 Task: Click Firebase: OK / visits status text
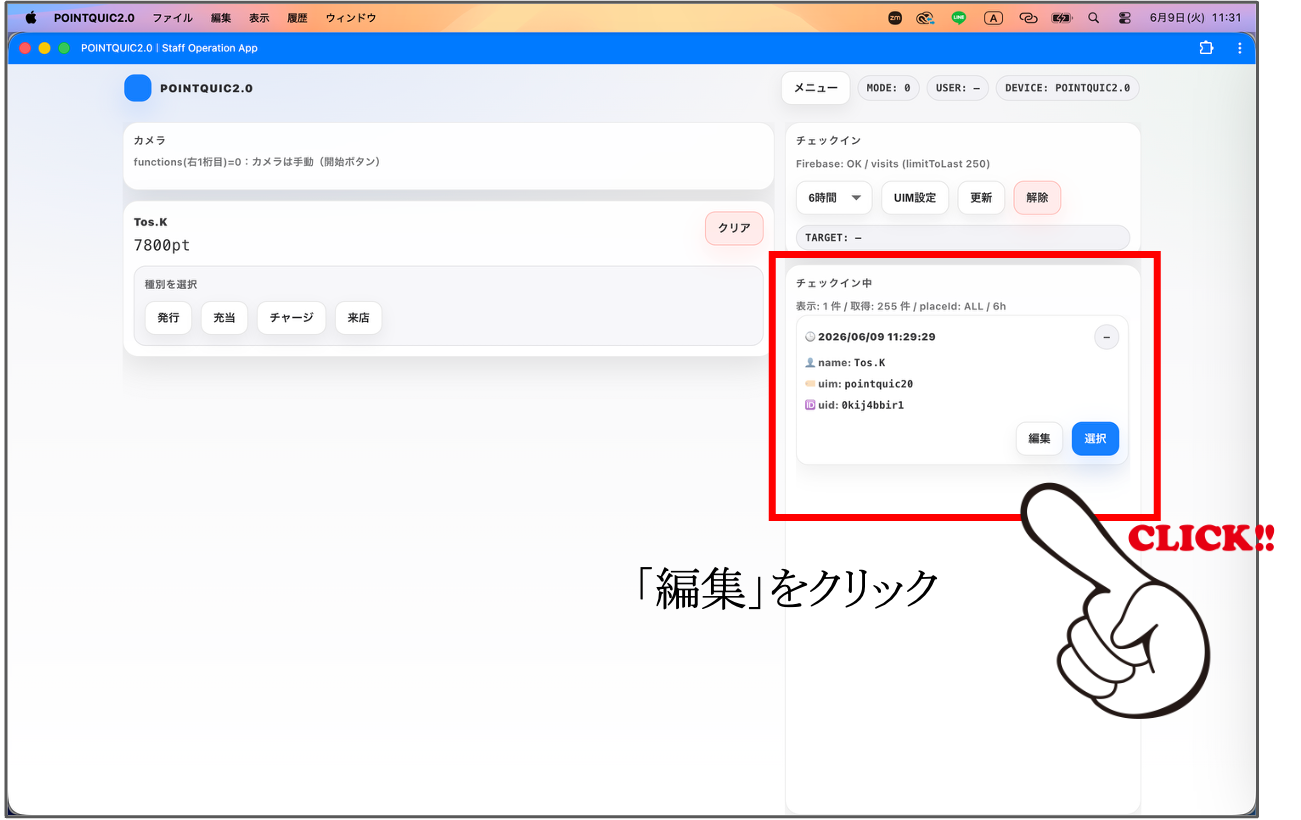click(893, 164)
